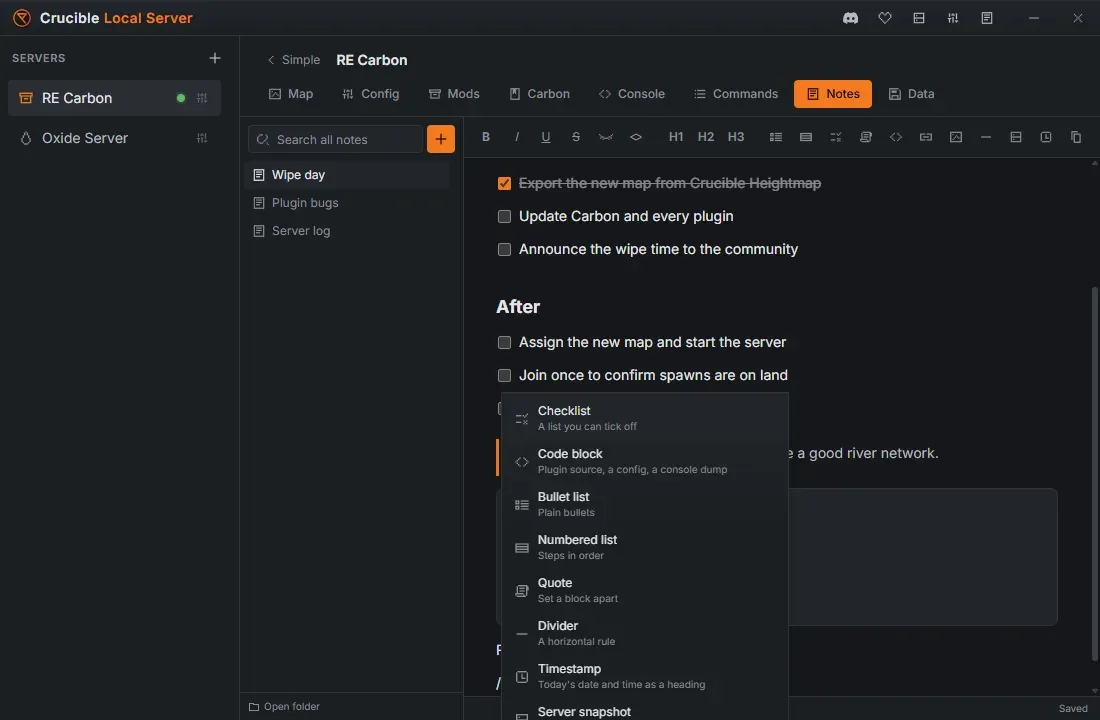Toggle strikethrough formatting in the notes toolbar

coord(576,137)
